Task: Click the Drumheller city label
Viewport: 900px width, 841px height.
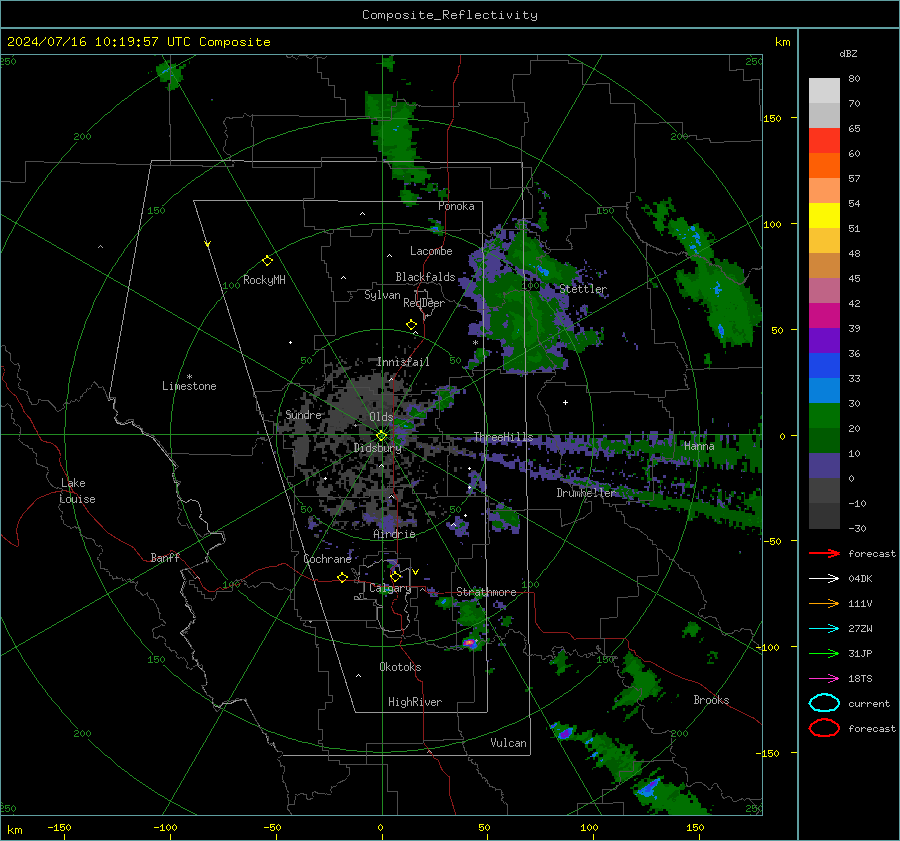Action: 586,493
